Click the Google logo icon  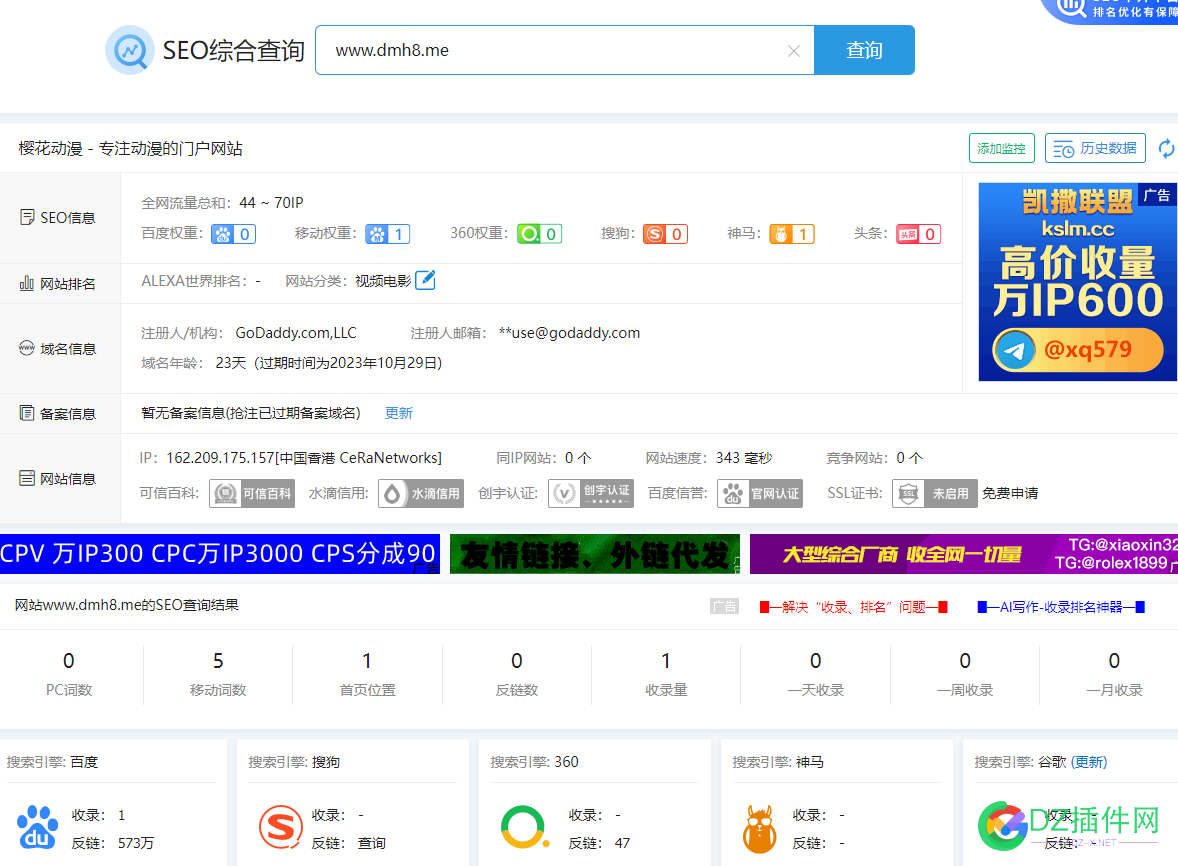point(1002,826)
